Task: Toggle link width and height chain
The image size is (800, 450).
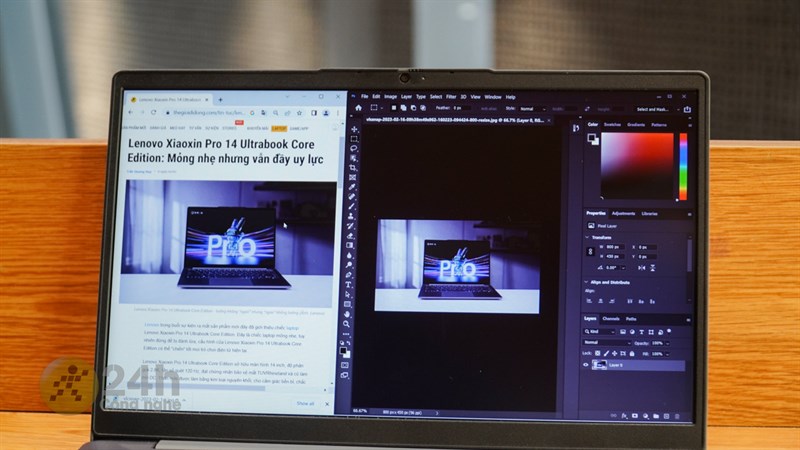Action: (590, 252)
